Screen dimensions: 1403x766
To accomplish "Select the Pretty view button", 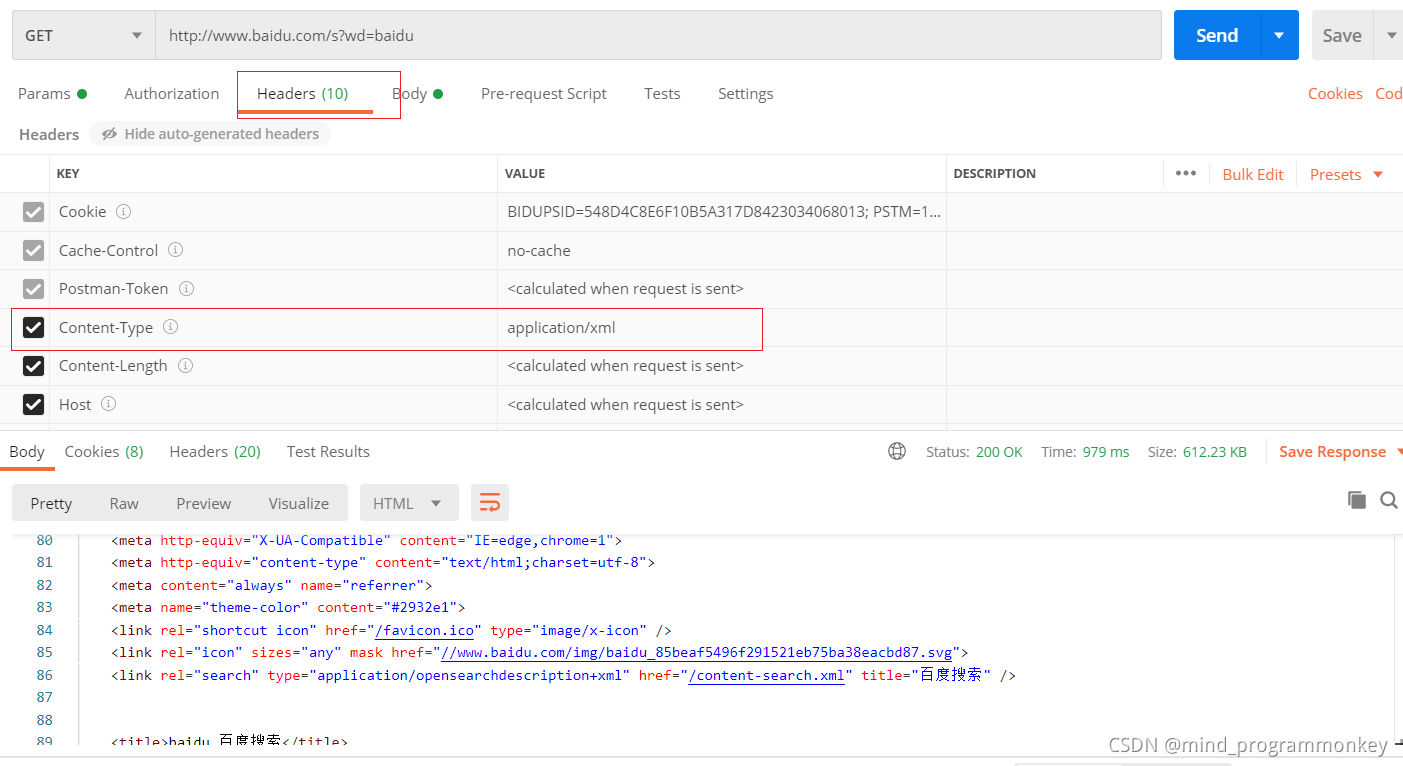I will (x=51, y=503).
